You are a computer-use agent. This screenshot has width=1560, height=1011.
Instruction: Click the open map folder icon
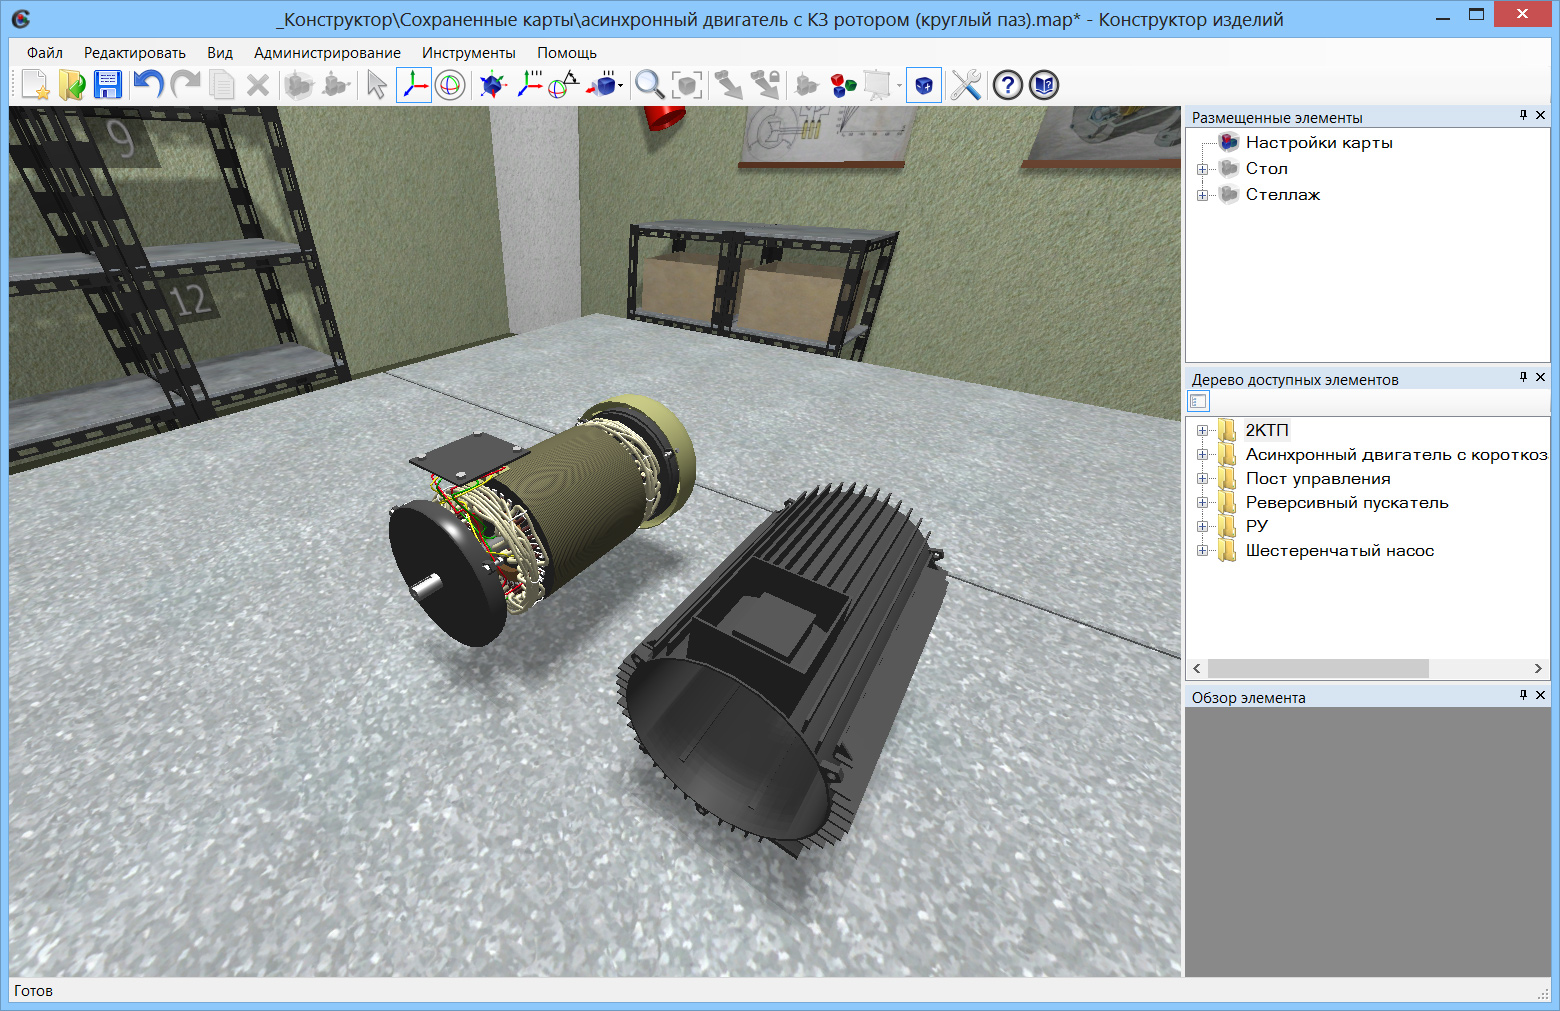pyautogui.click(x=72, y=85)
